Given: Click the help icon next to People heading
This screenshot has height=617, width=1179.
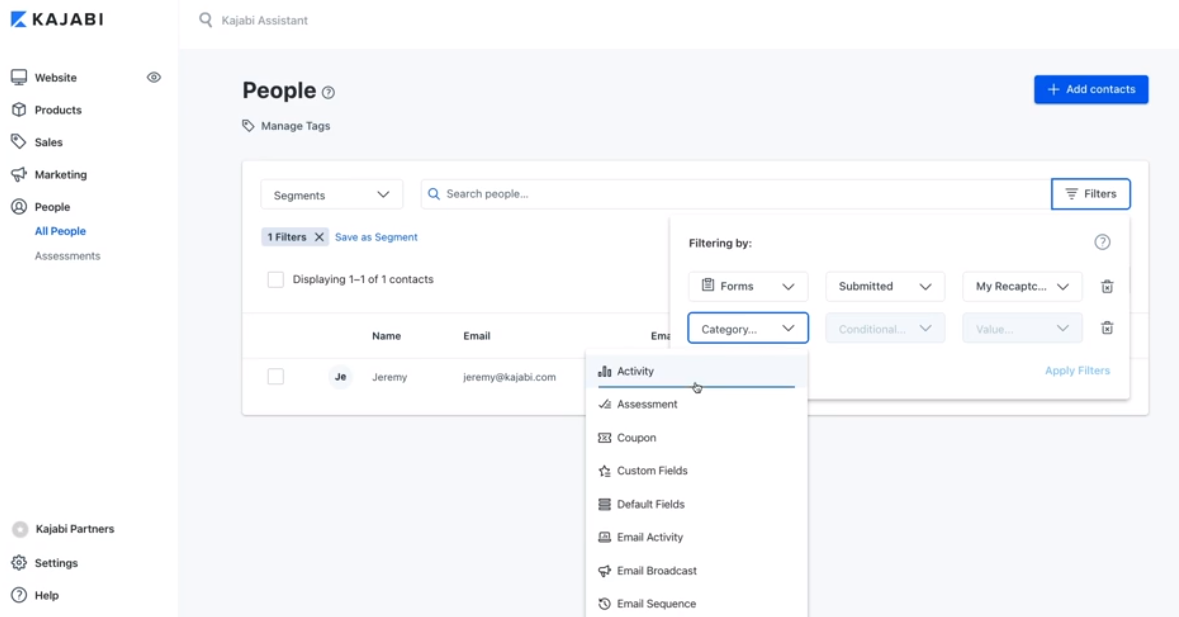Looking at the screenshot, I should (x=328, y=92).
